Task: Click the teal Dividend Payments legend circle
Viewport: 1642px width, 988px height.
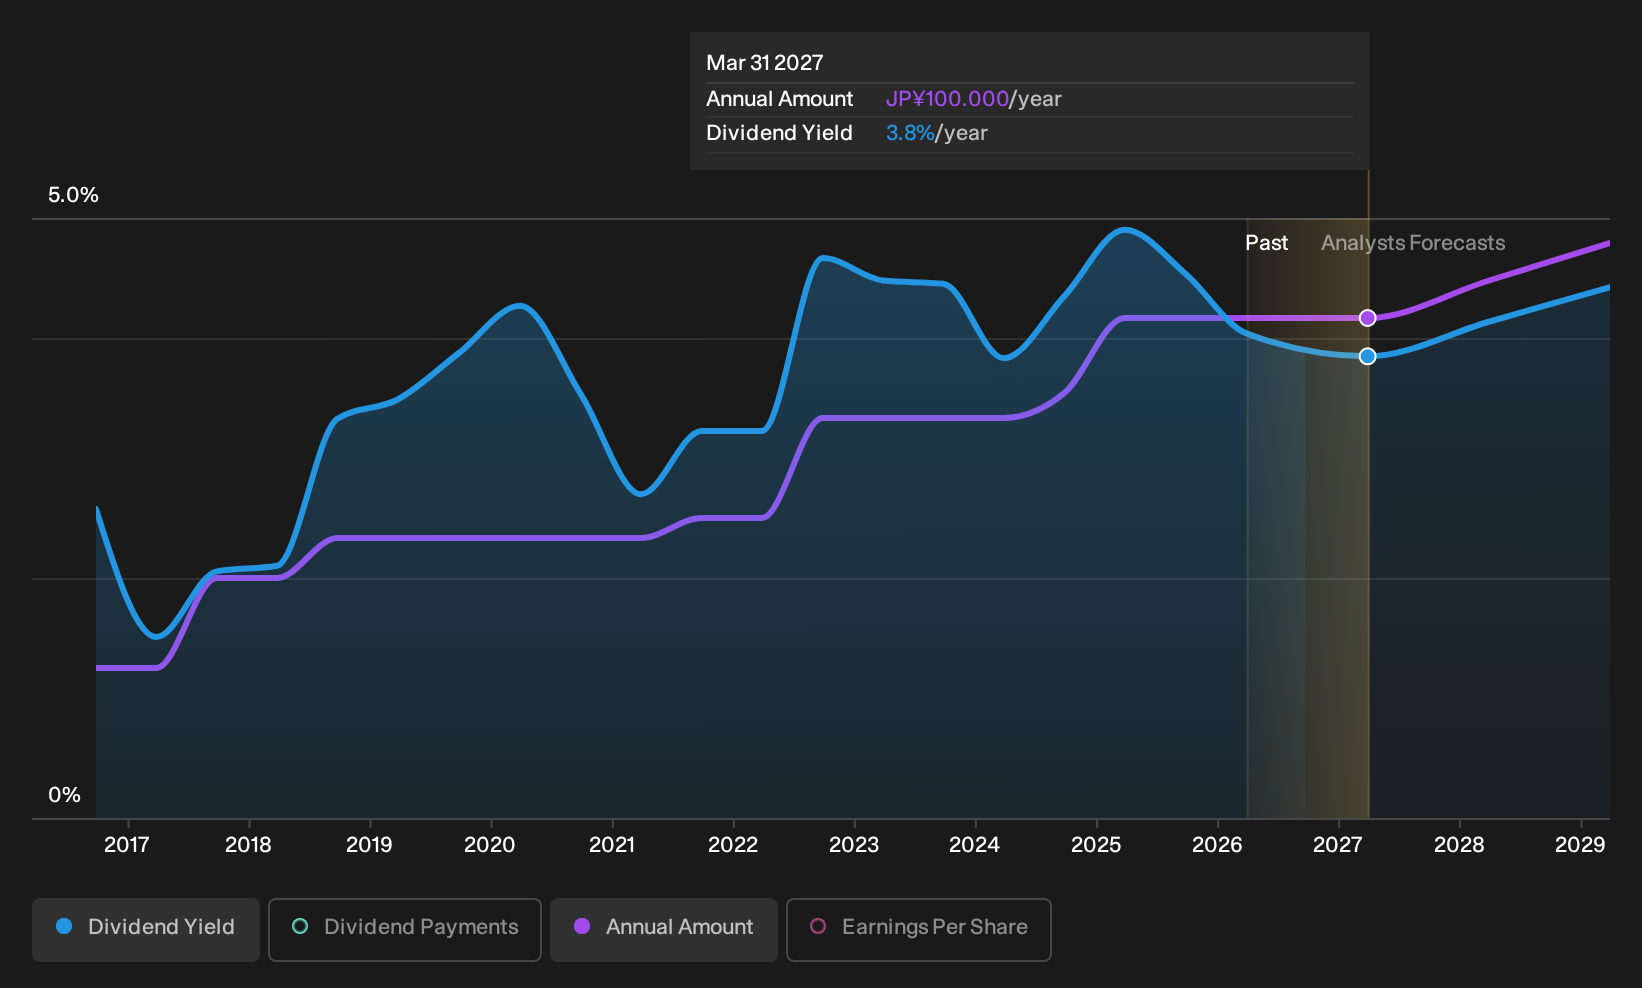Action: pyautogui.click(x=300, y=927)
